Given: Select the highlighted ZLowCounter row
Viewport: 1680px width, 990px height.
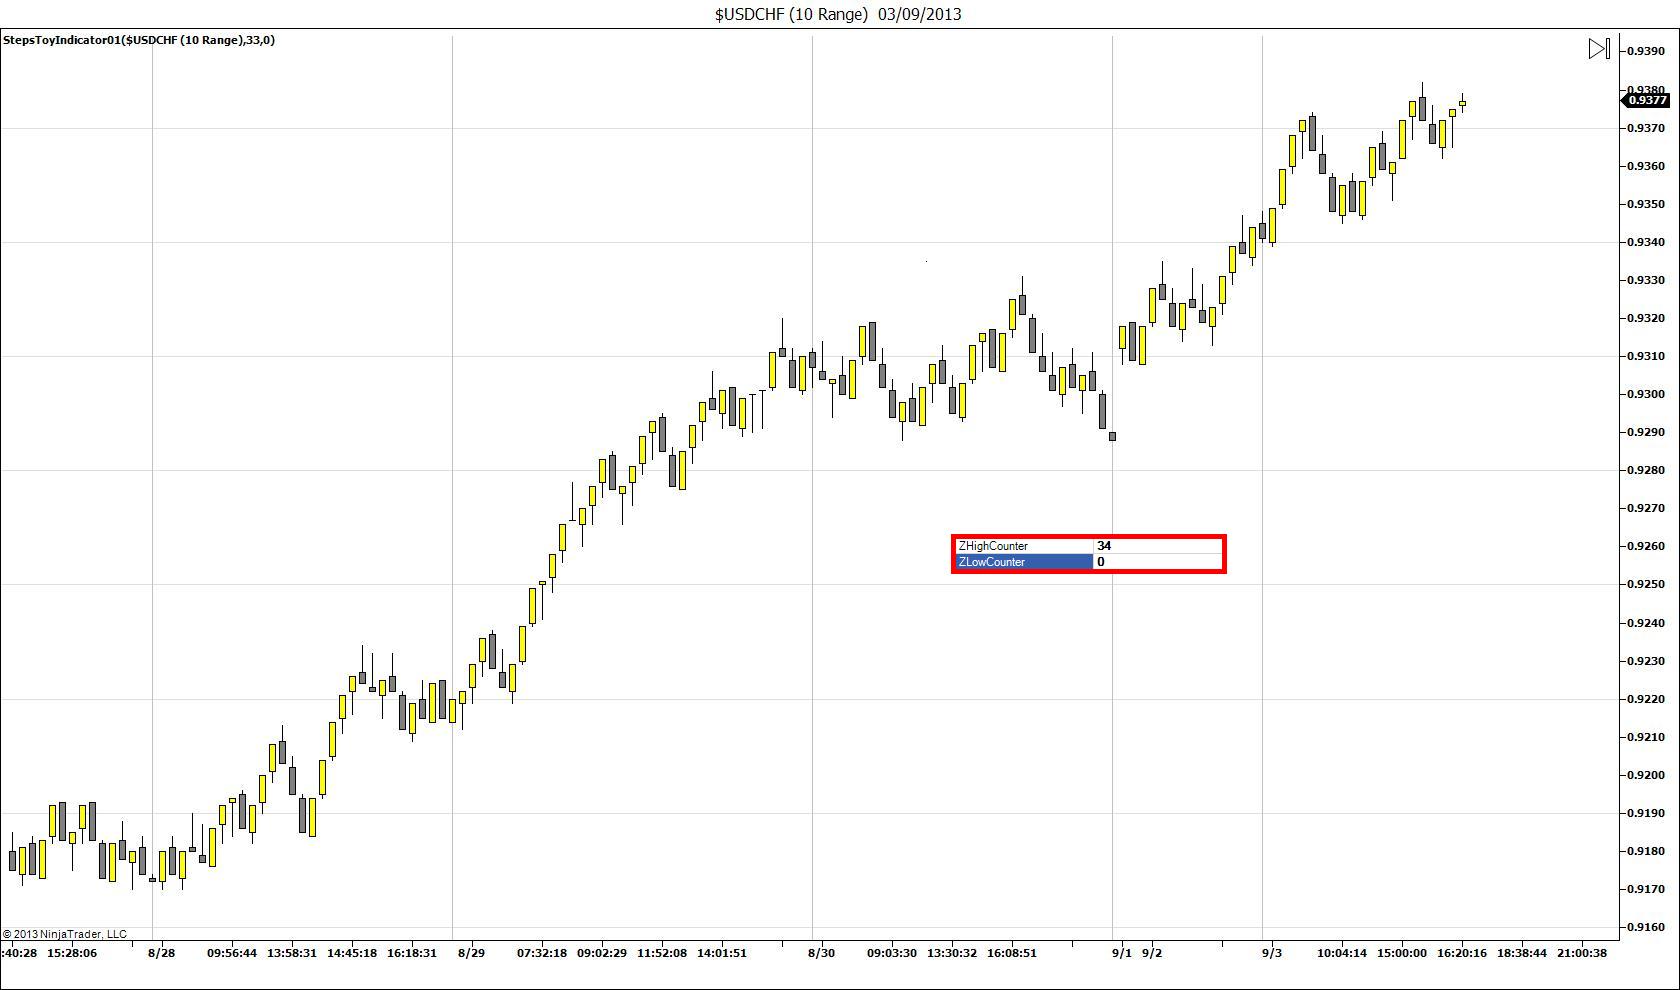Looking at the screenshot, I should pos(1088,562).
